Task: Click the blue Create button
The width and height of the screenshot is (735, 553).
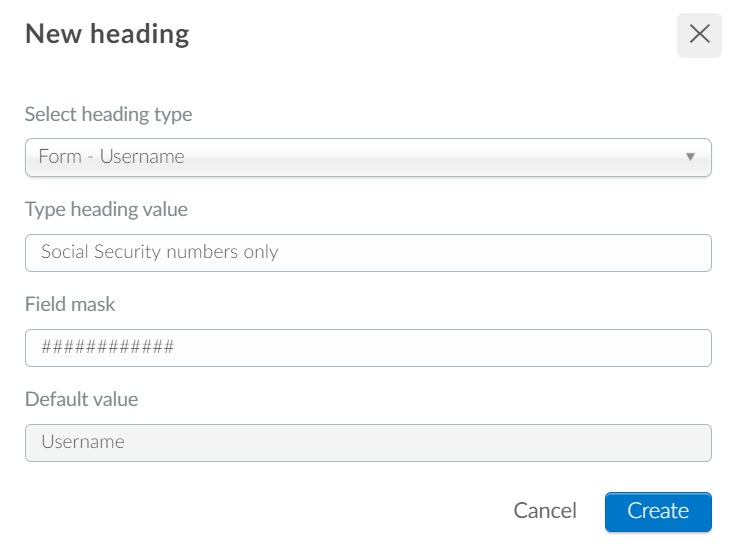Action: coord(658,512)
